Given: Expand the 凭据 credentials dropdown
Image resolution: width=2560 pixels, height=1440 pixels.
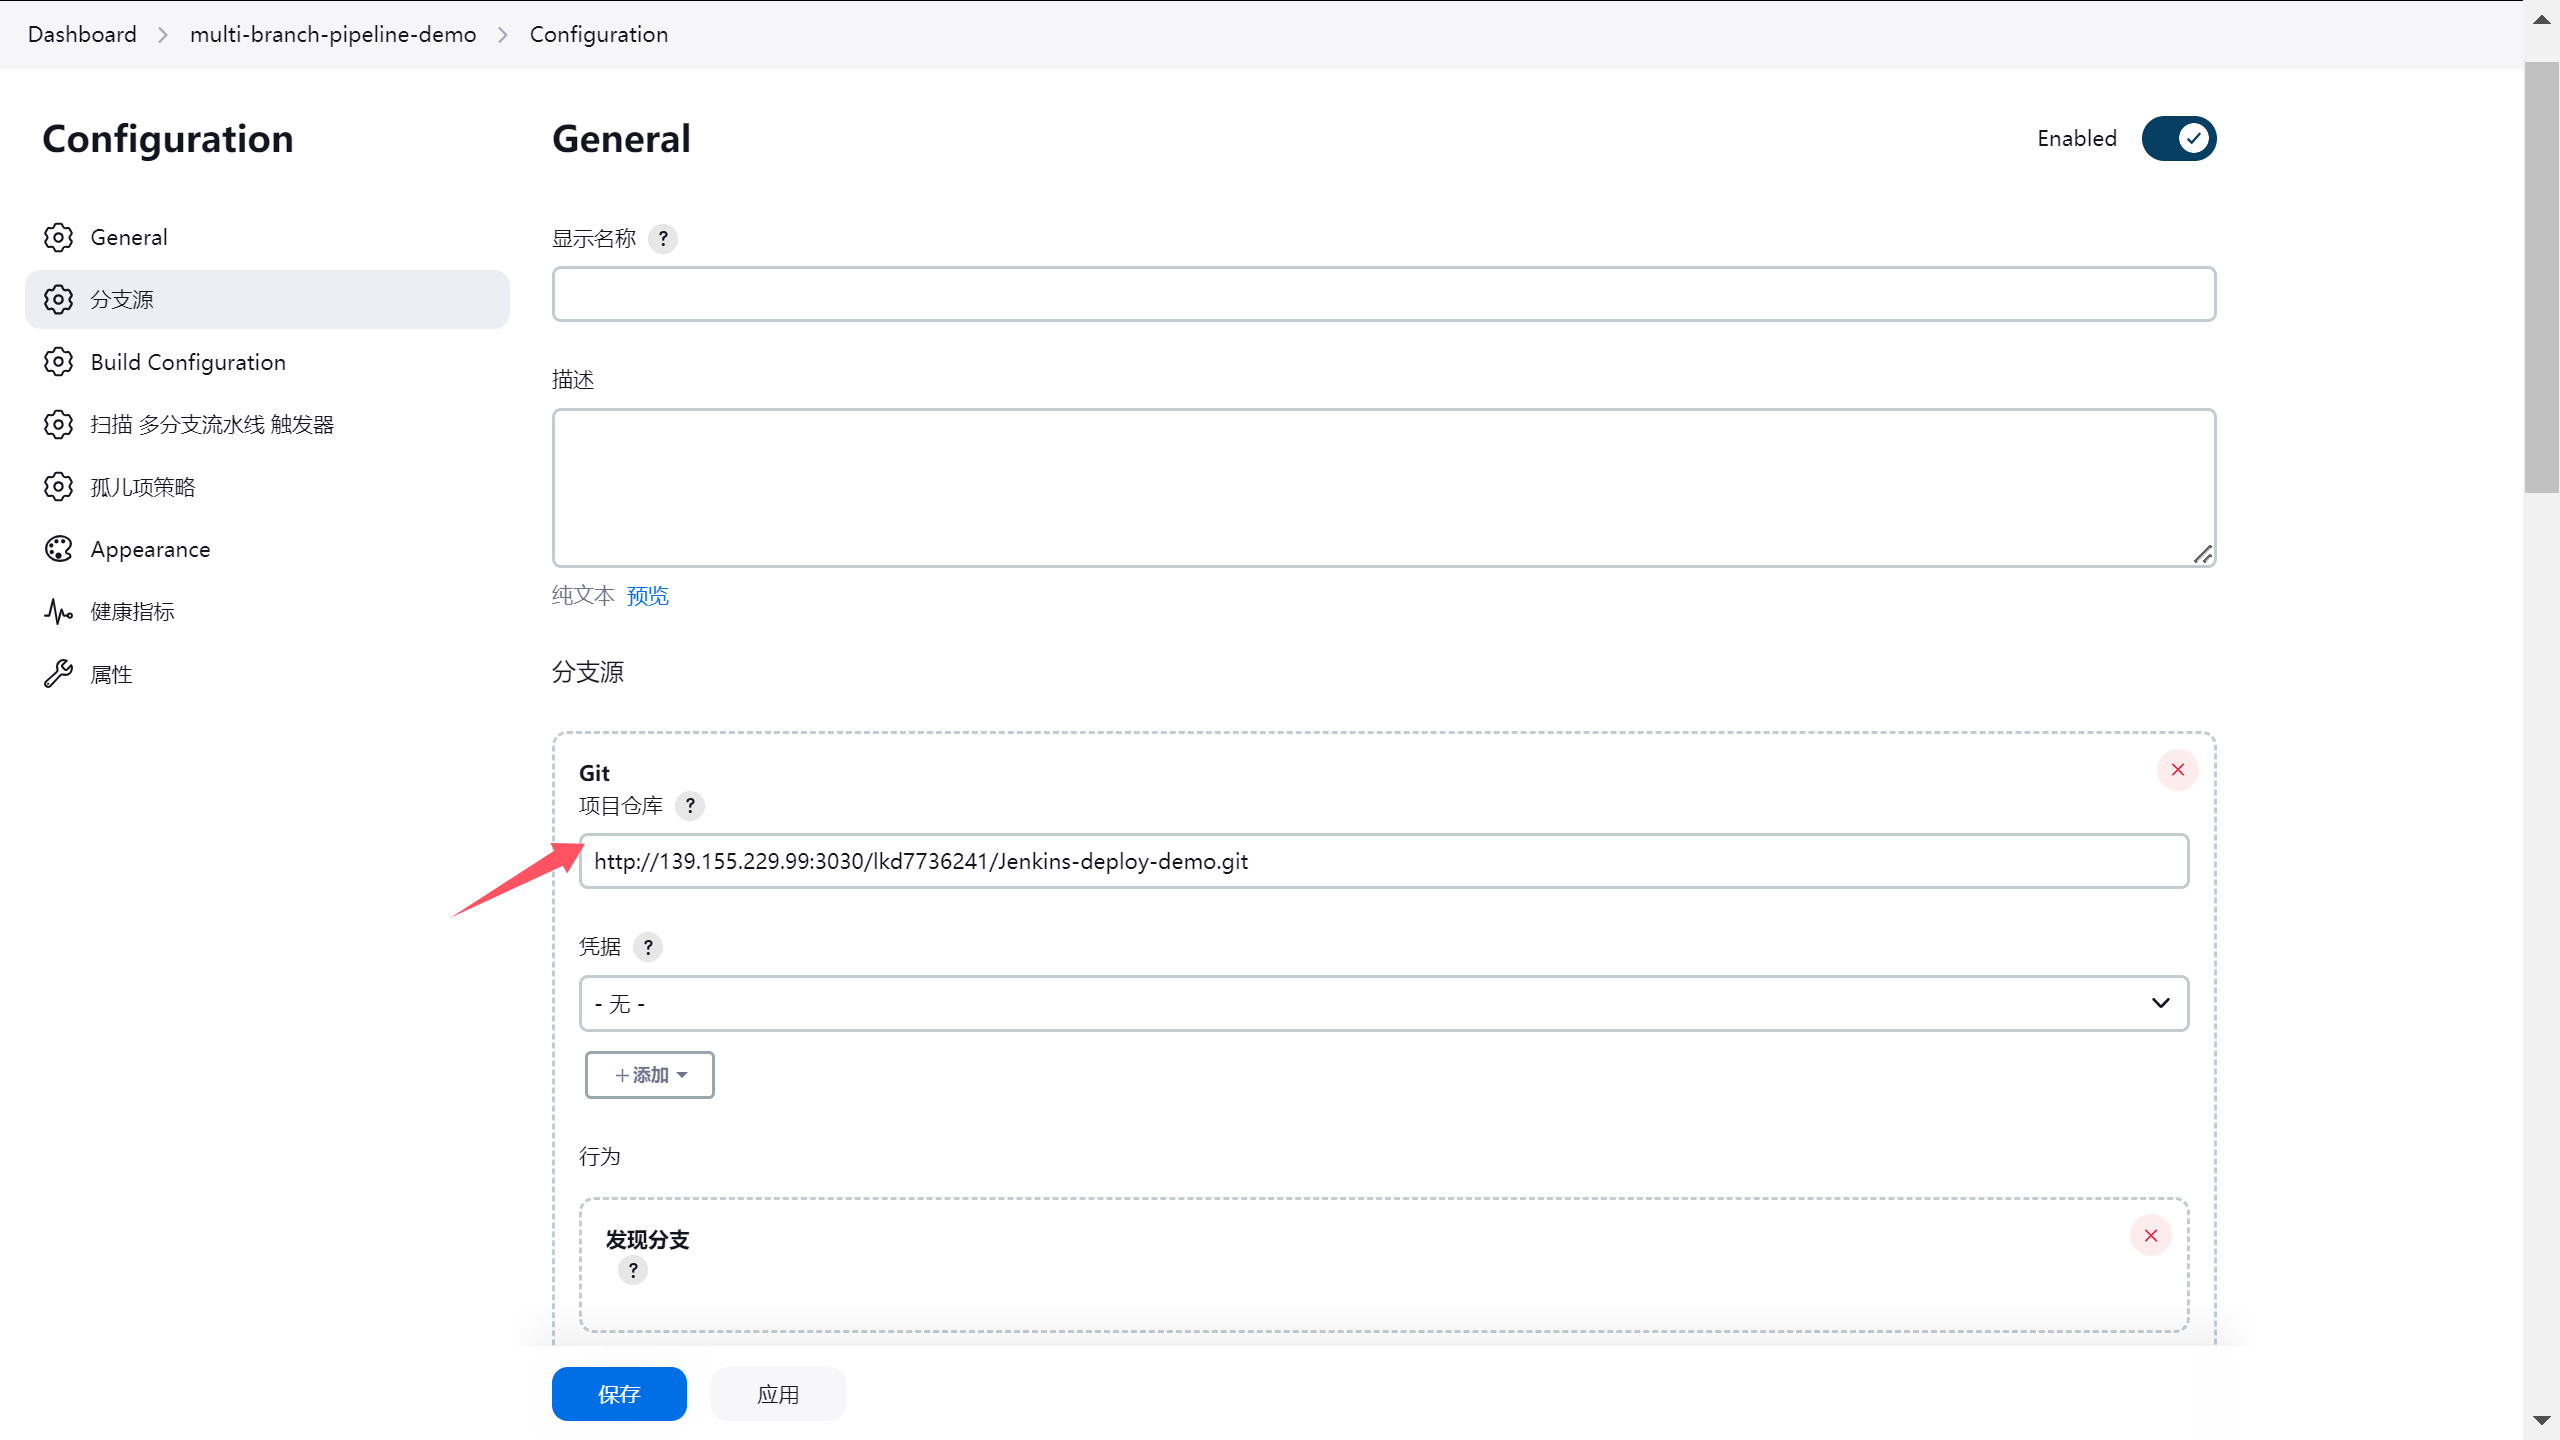Looking at the screenshot, I should [1383, 1003].
